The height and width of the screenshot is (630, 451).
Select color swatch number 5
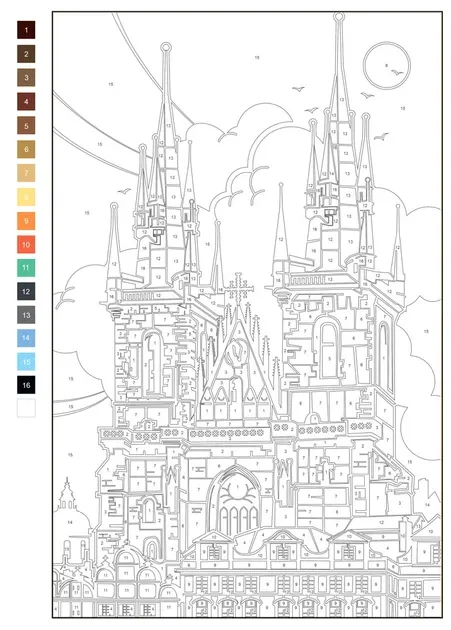[26, 125]
